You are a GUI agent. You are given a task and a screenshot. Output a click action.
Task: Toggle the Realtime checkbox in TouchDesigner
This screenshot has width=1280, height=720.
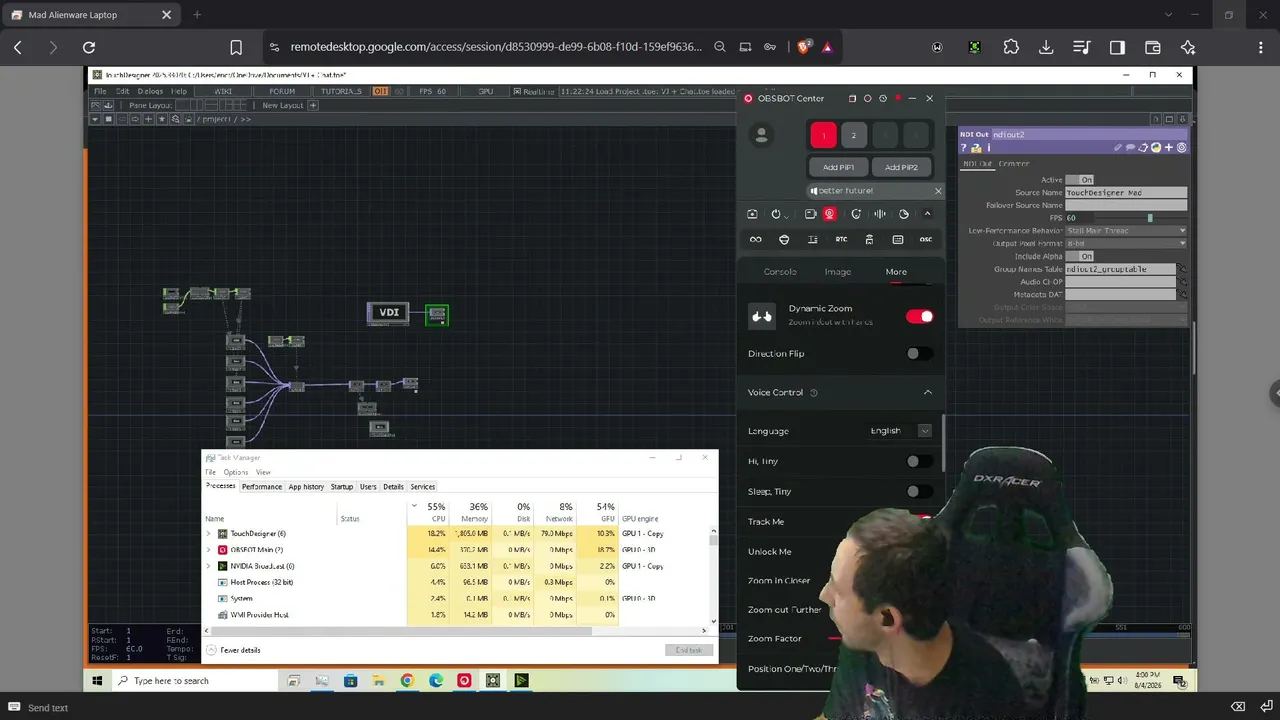click(x=516, y=91)
